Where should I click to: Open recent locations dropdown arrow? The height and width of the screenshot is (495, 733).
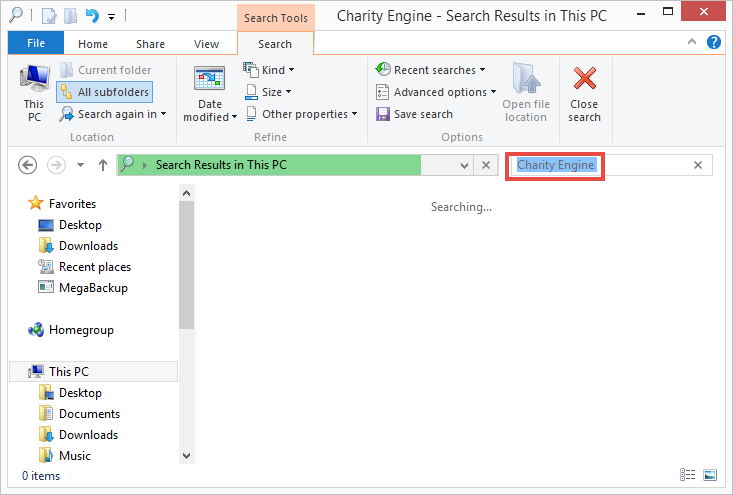[x=80, y=165]
